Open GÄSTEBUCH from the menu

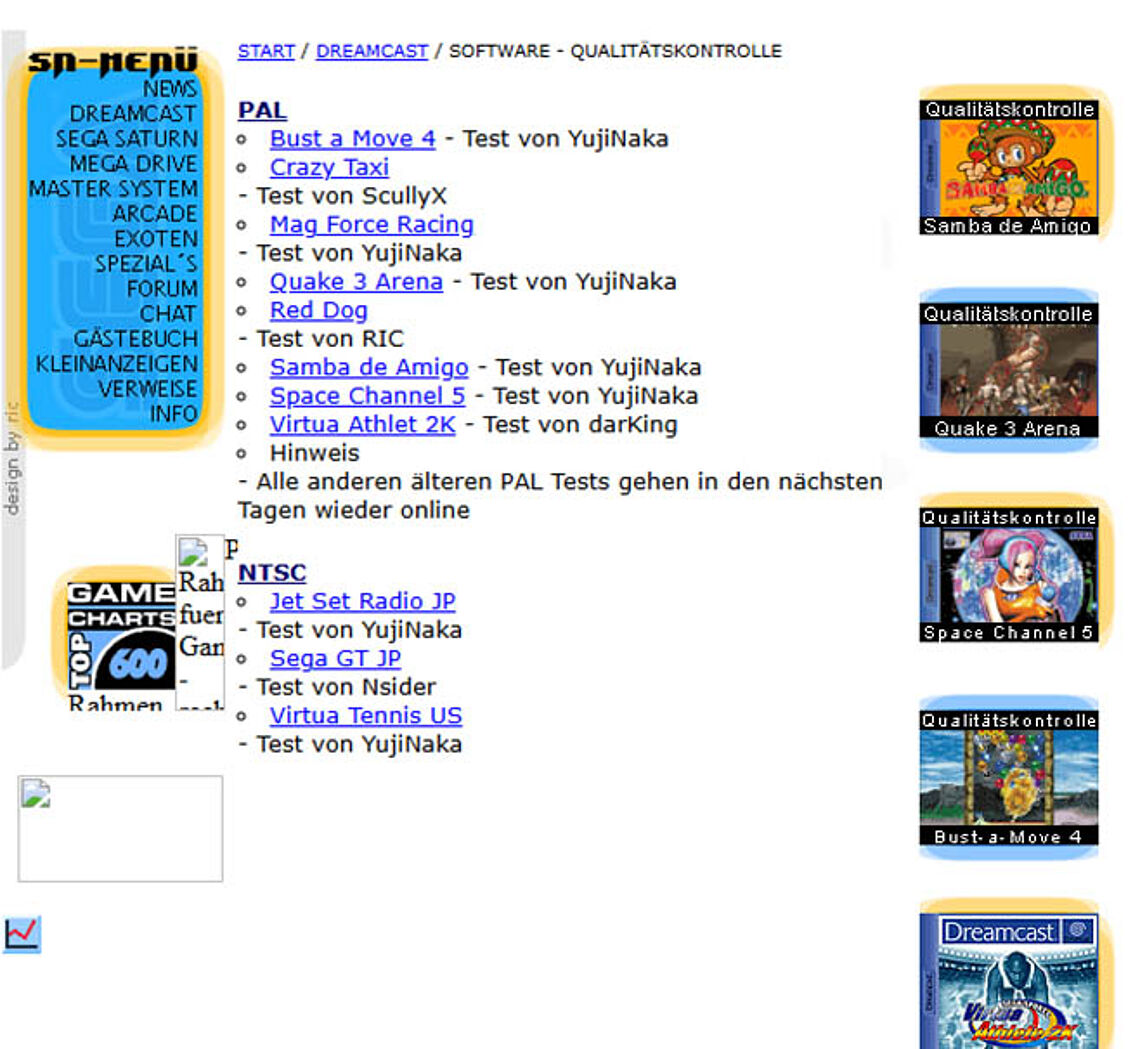point(135,339)
